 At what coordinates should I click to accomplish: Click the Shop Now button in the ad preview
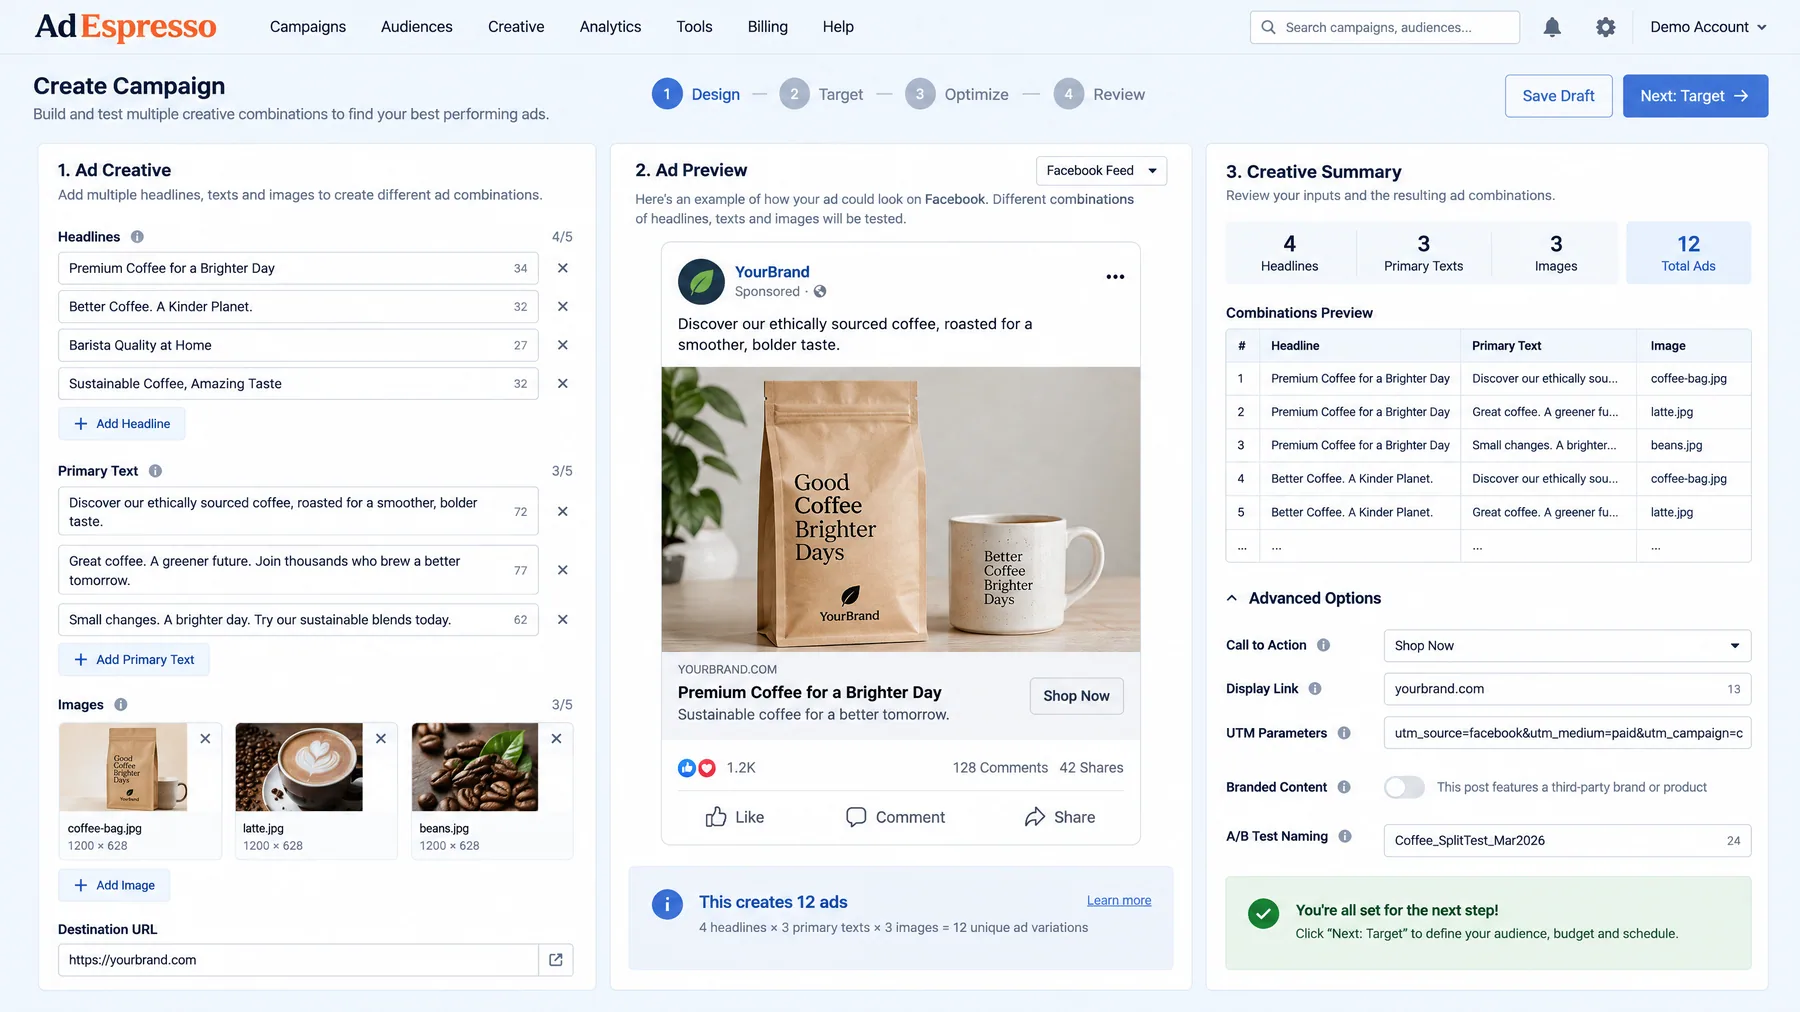pos(1076,696)
